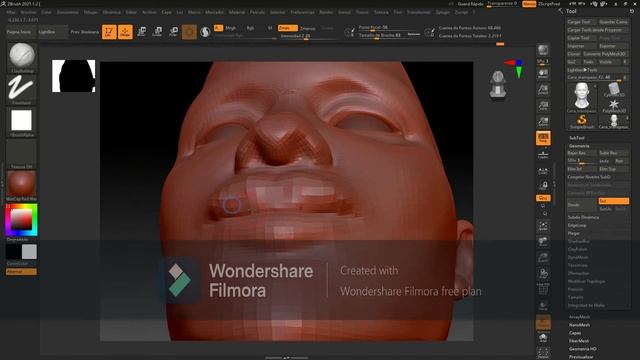640x360 pixels.
Task: Click Convertir PolyMesh3D button
Action: 605,54
